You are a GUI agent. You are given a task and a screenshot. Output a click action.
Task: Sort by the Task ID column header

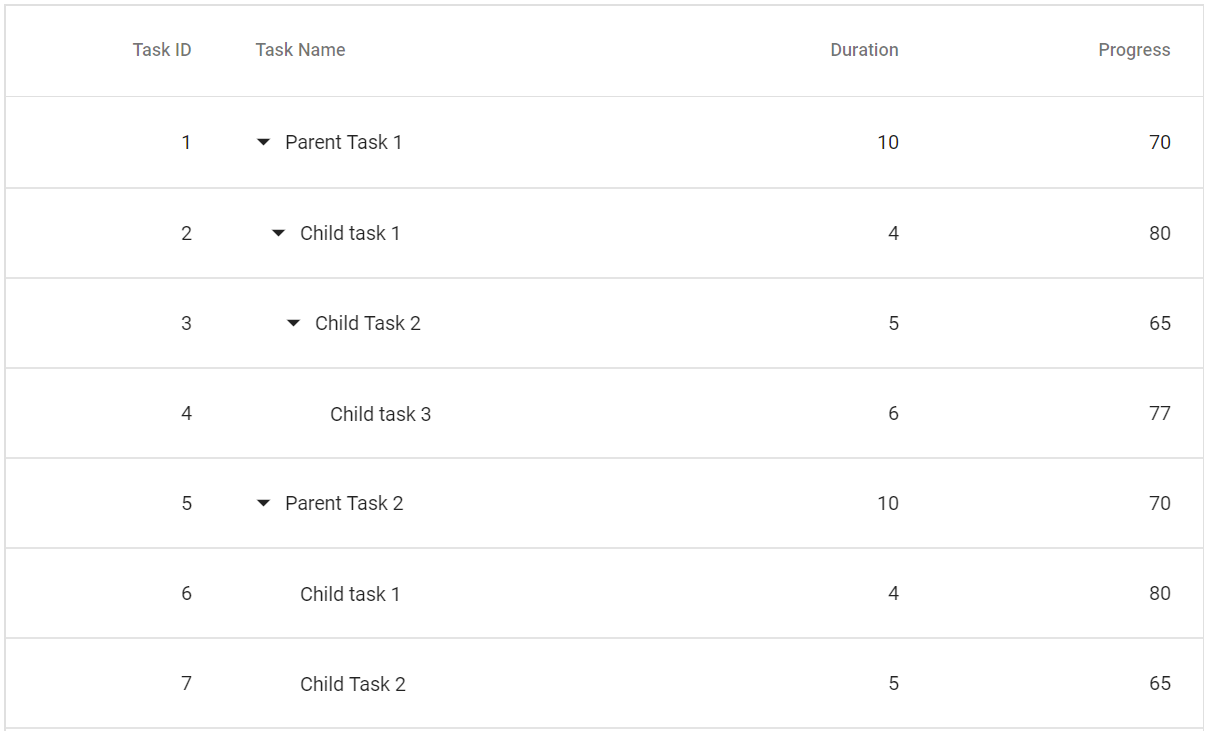pyautogui.click(x=161, y=49)
